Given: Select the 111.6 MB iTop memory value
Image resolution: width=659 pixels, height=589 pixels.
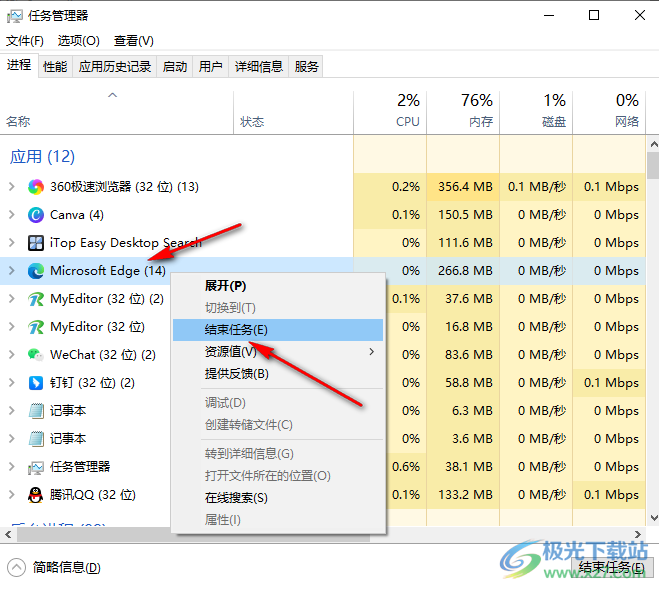Looking at the screenshot, I should coord(465,243).
